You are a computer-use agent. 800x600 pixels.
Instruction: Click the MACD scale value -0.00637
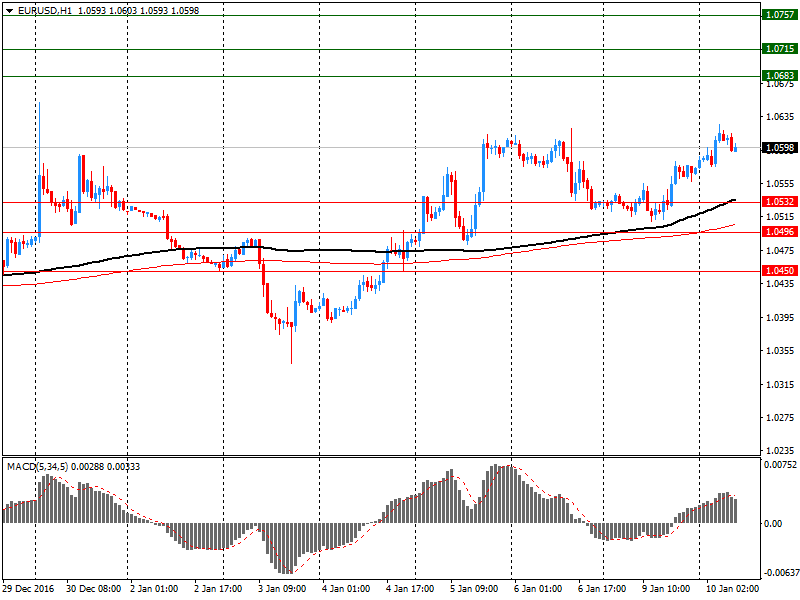(780, 572)
